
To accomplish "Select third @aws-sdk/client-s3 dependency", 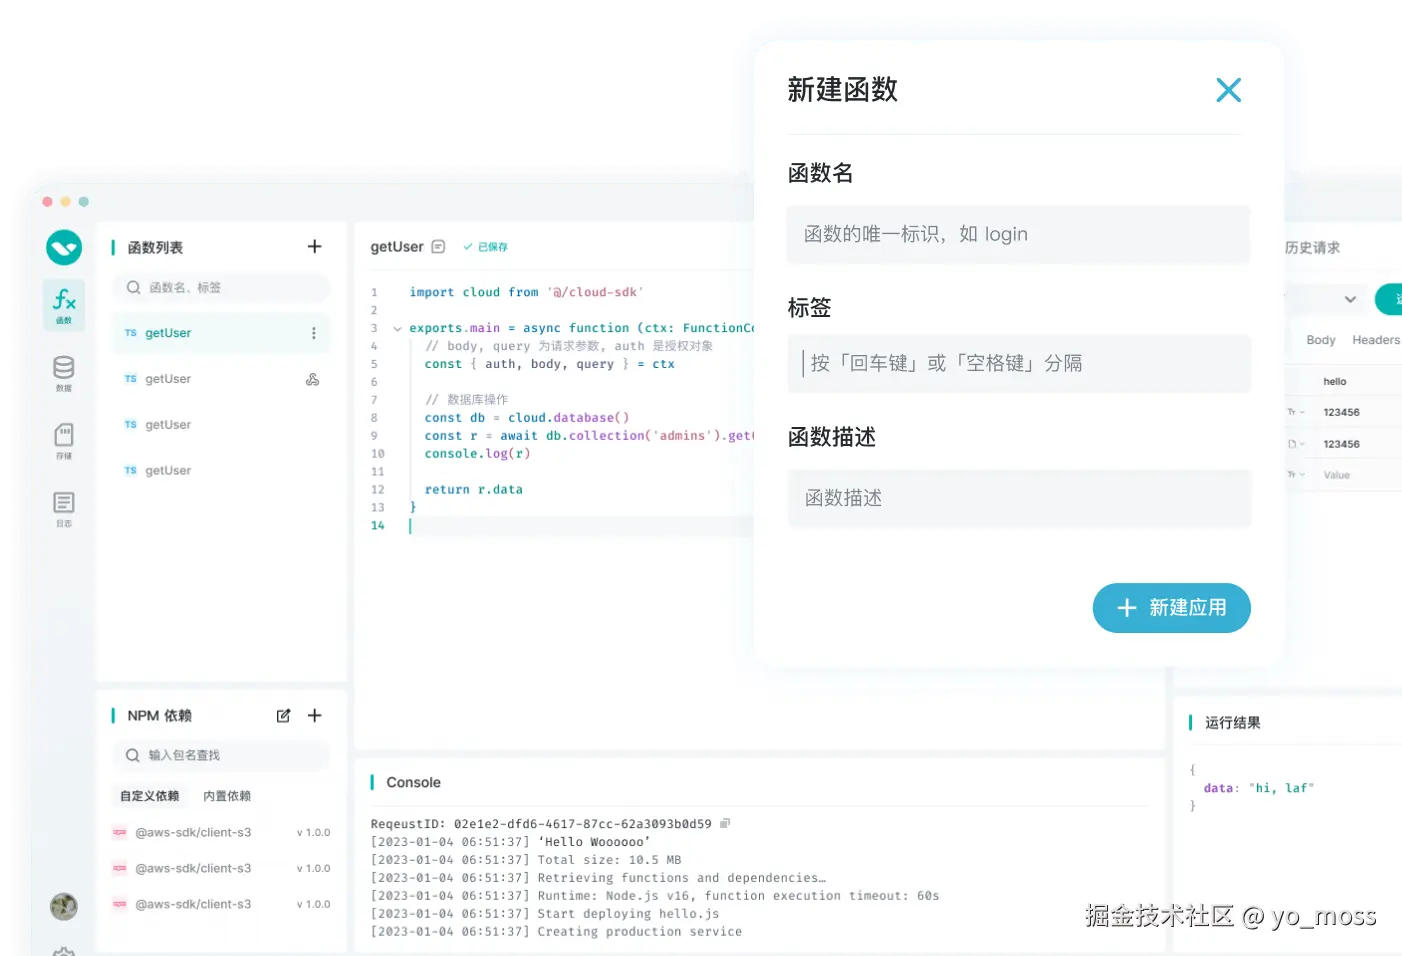I will click(221, 904).
